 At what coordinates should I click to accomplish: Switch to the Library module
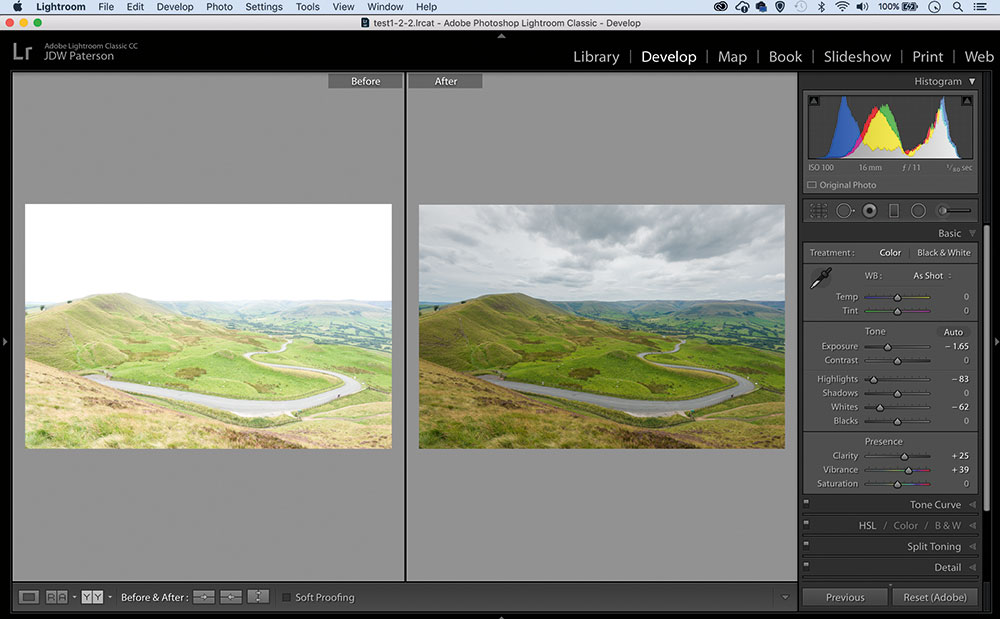tap(596, 57)
